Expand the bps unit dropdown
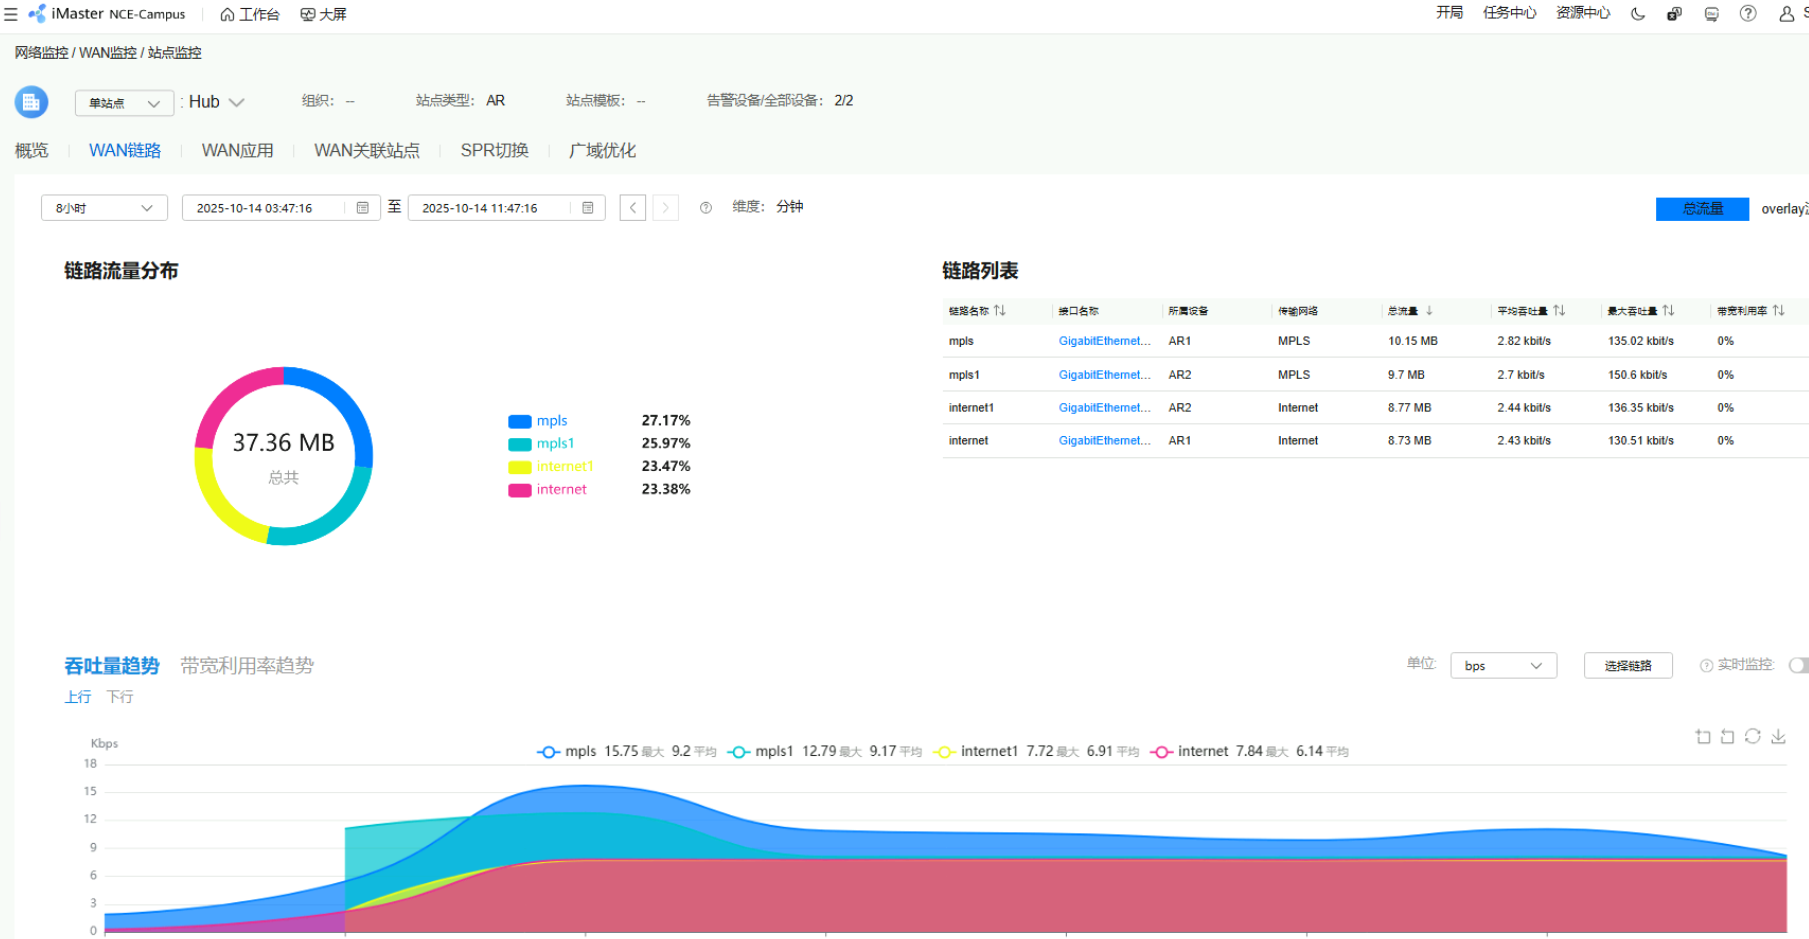1809x939 pixels. tap(1503, 666)
